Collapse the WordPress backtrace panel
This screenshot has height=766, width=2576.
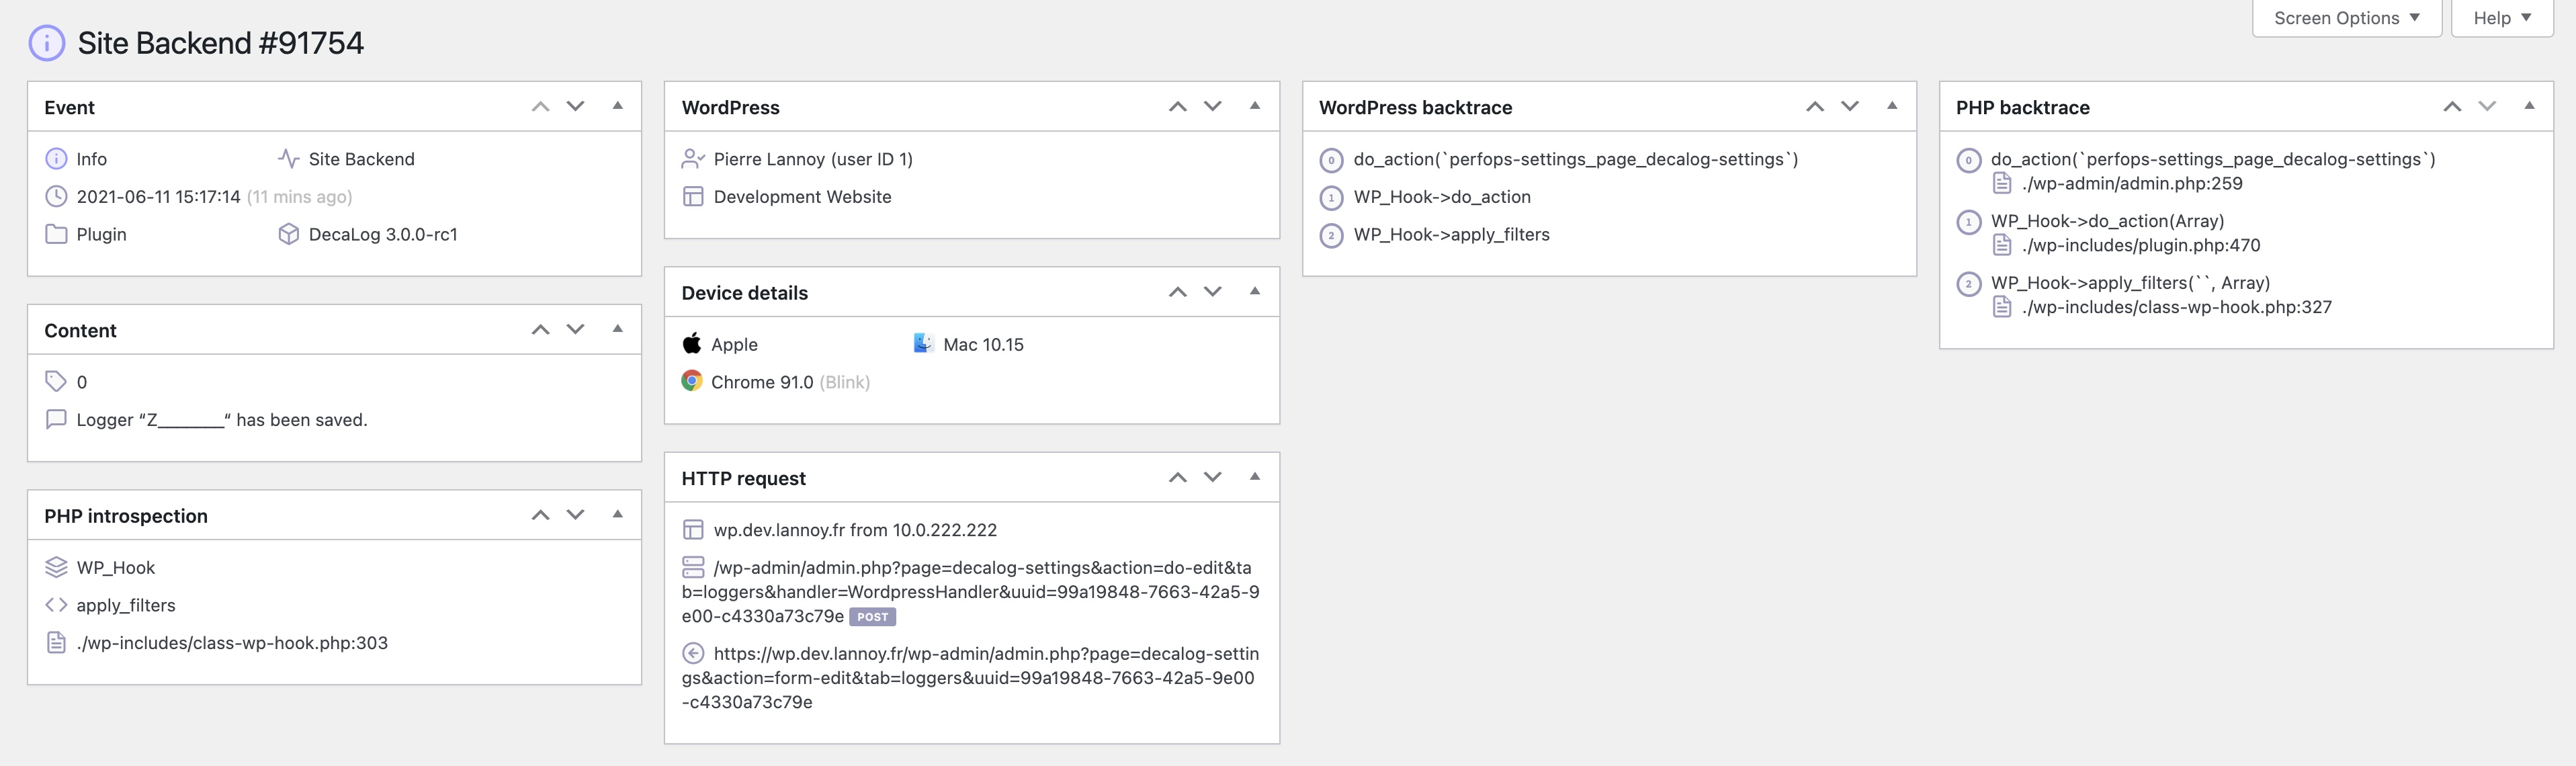(1891, 106)
